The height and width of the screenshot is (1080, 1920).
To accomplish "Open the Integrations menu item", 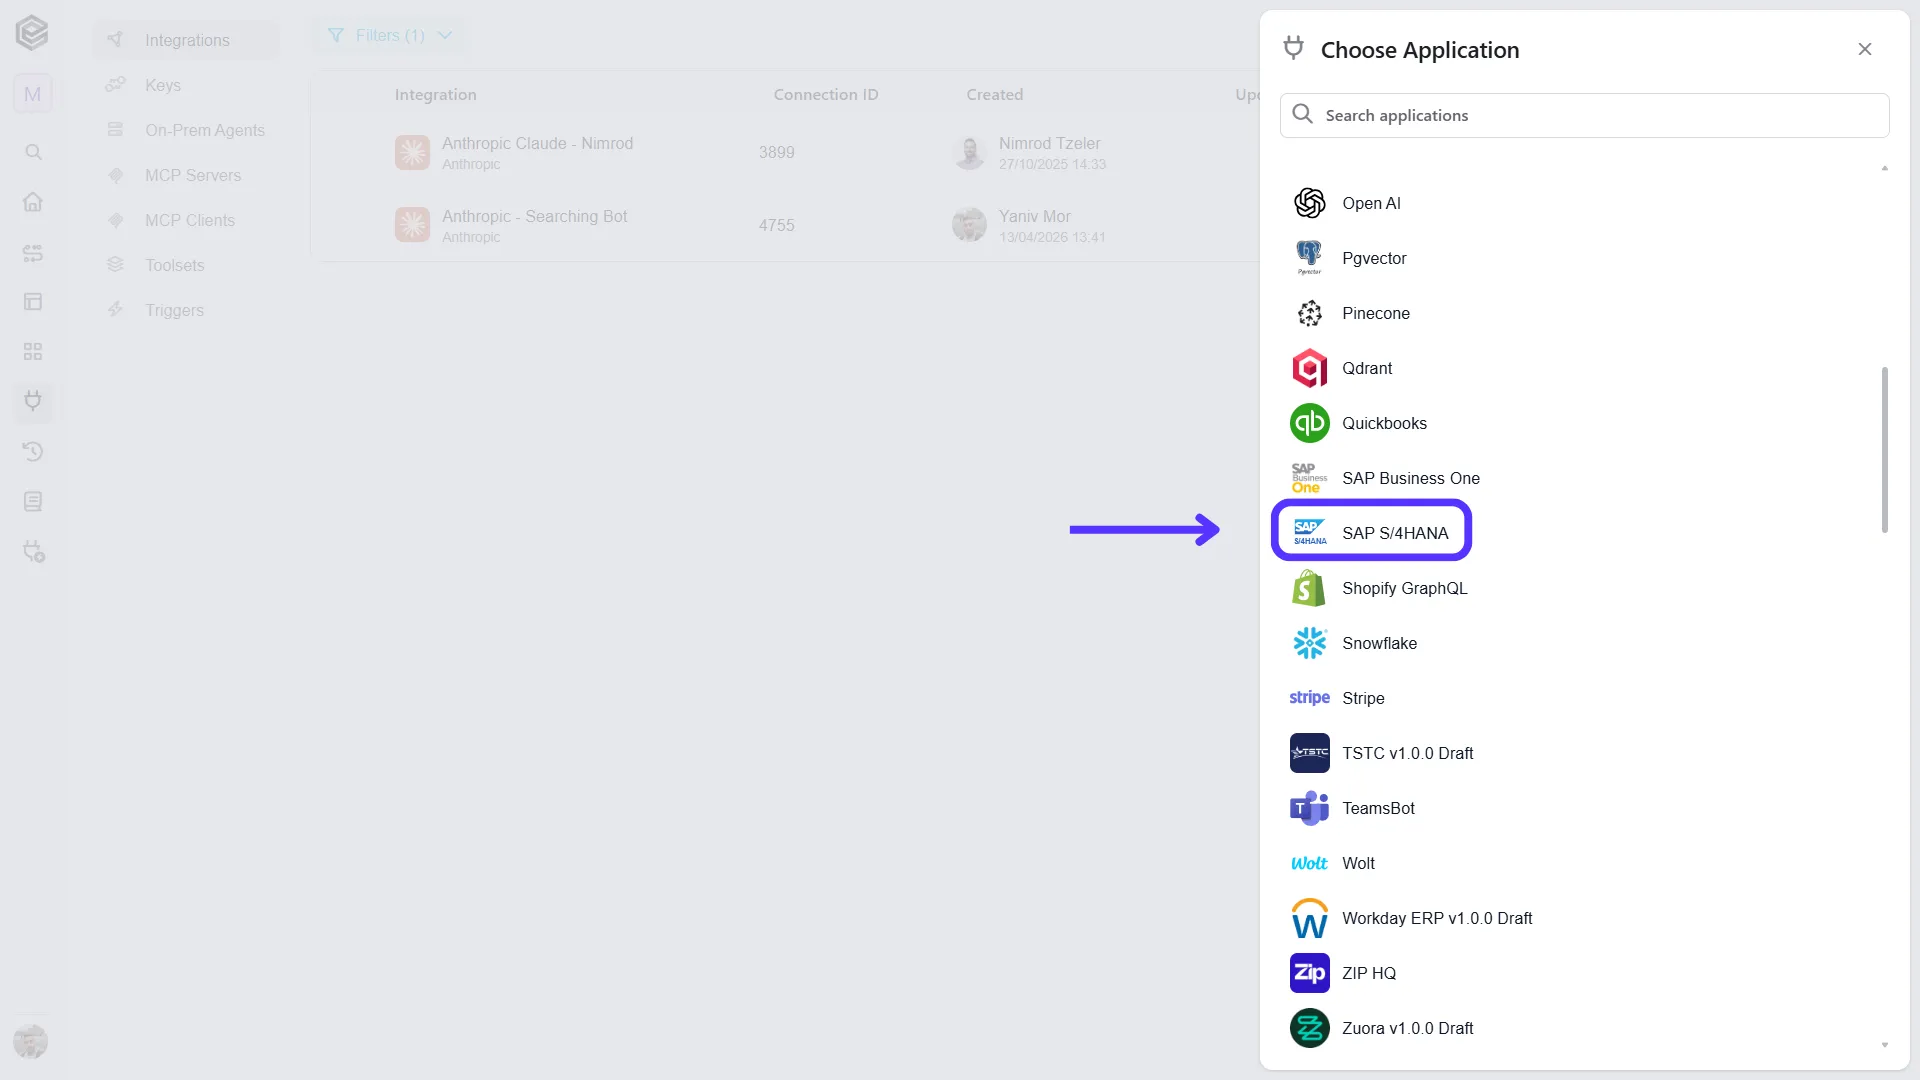I will coord(187,40).
